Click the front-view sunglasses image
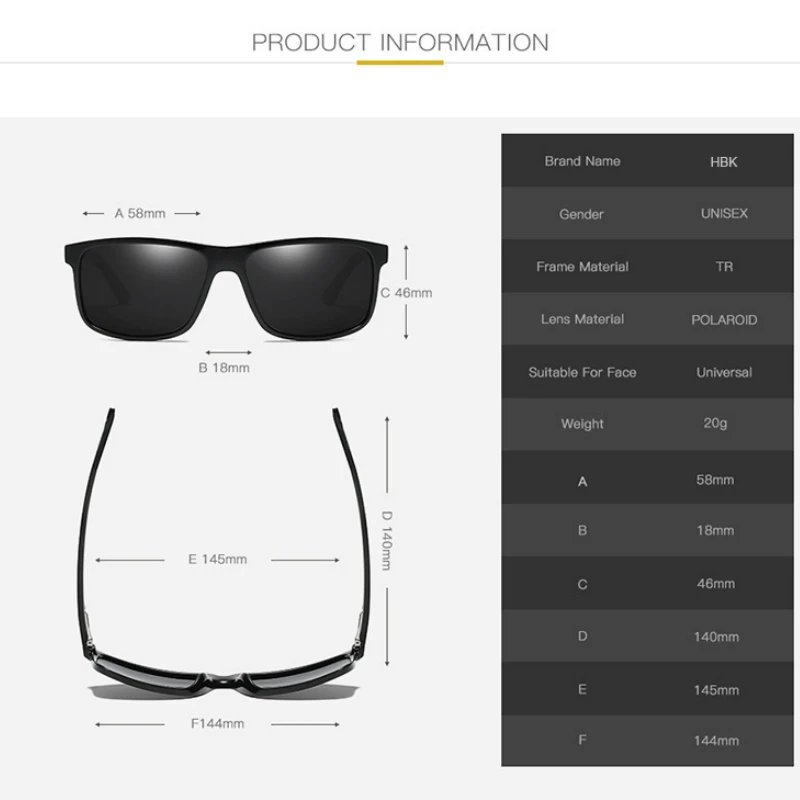The width and height of the screenshot is (800, 800). tap(226, 288)
